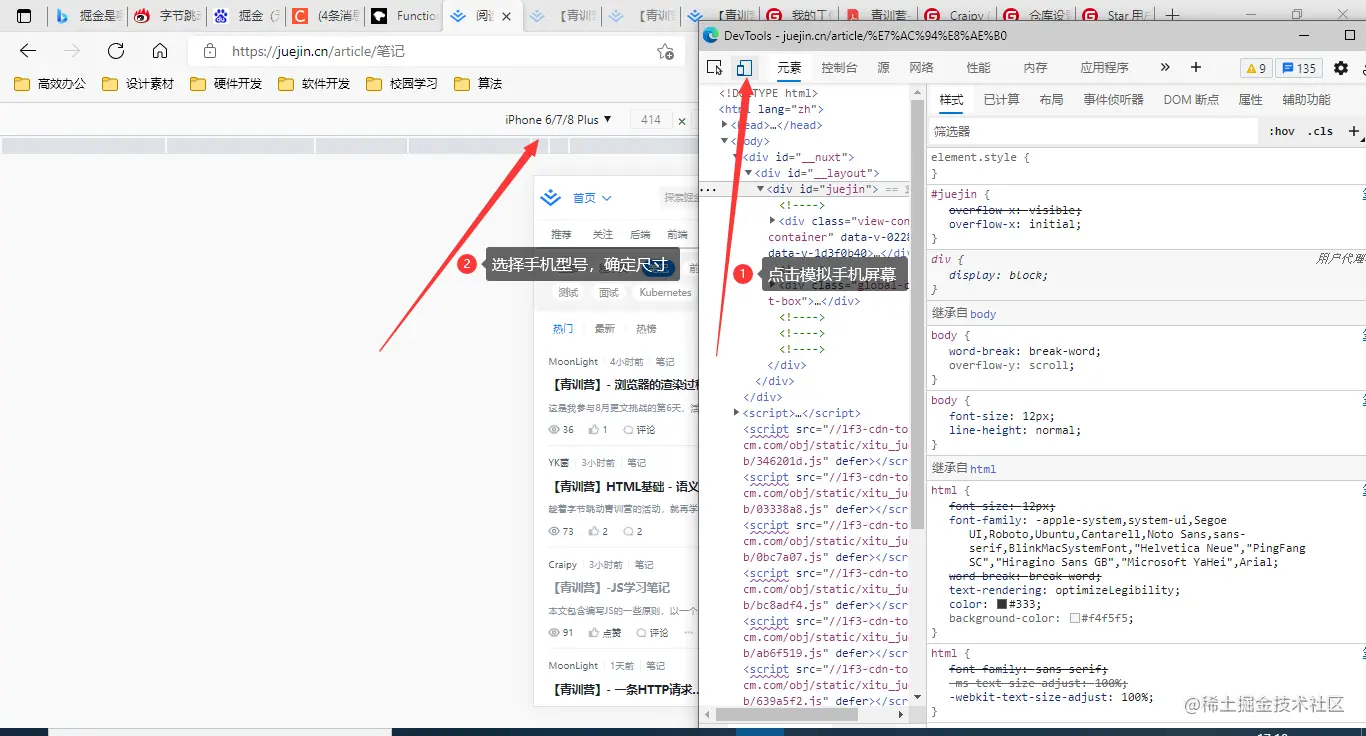This screenshot has height=736, width=1366.
Task: Click the new style rule plus icon
Action: tap(1354, 131)
